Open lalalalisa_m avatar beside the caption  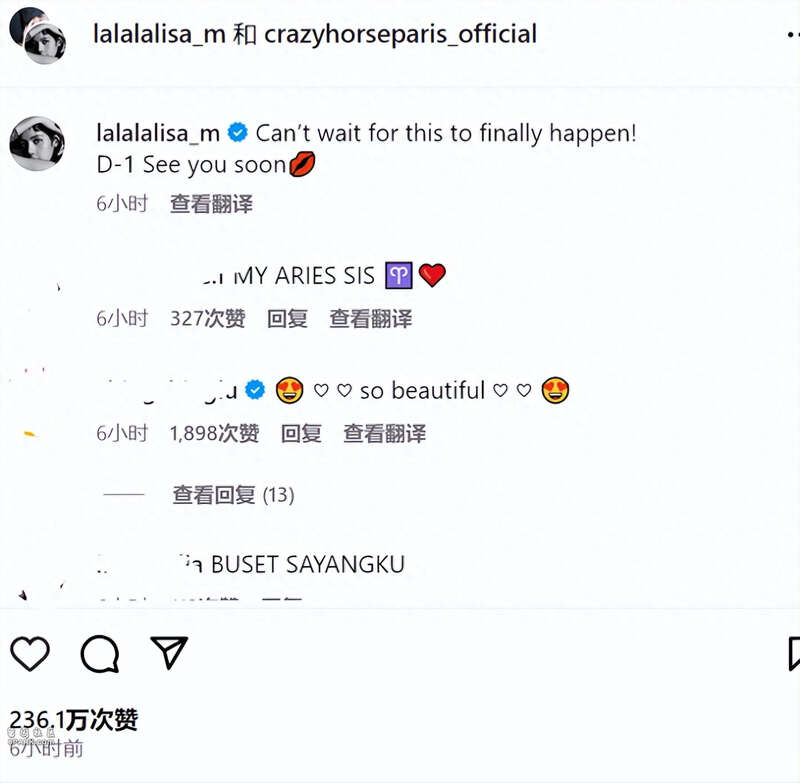[x=37, y=143]
